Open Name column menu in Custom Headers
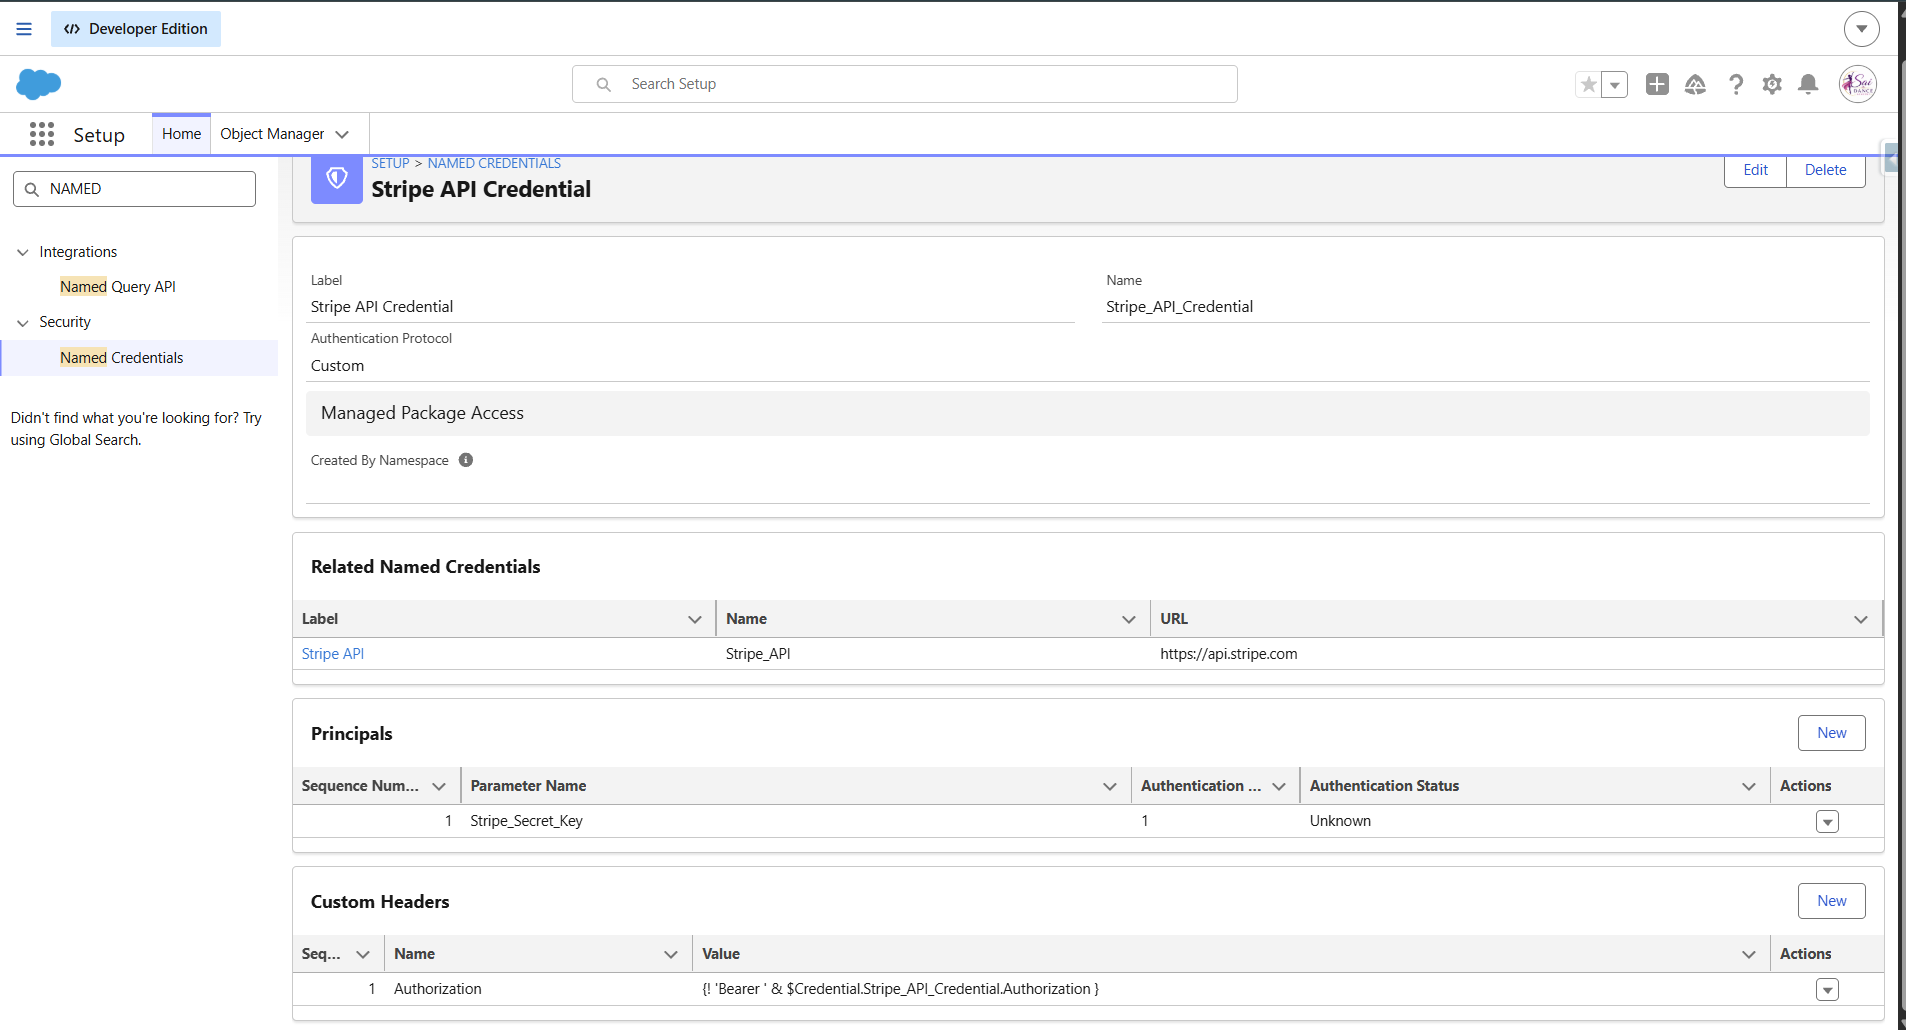The image size is (1906, 1030). click(x=671, y=954)
